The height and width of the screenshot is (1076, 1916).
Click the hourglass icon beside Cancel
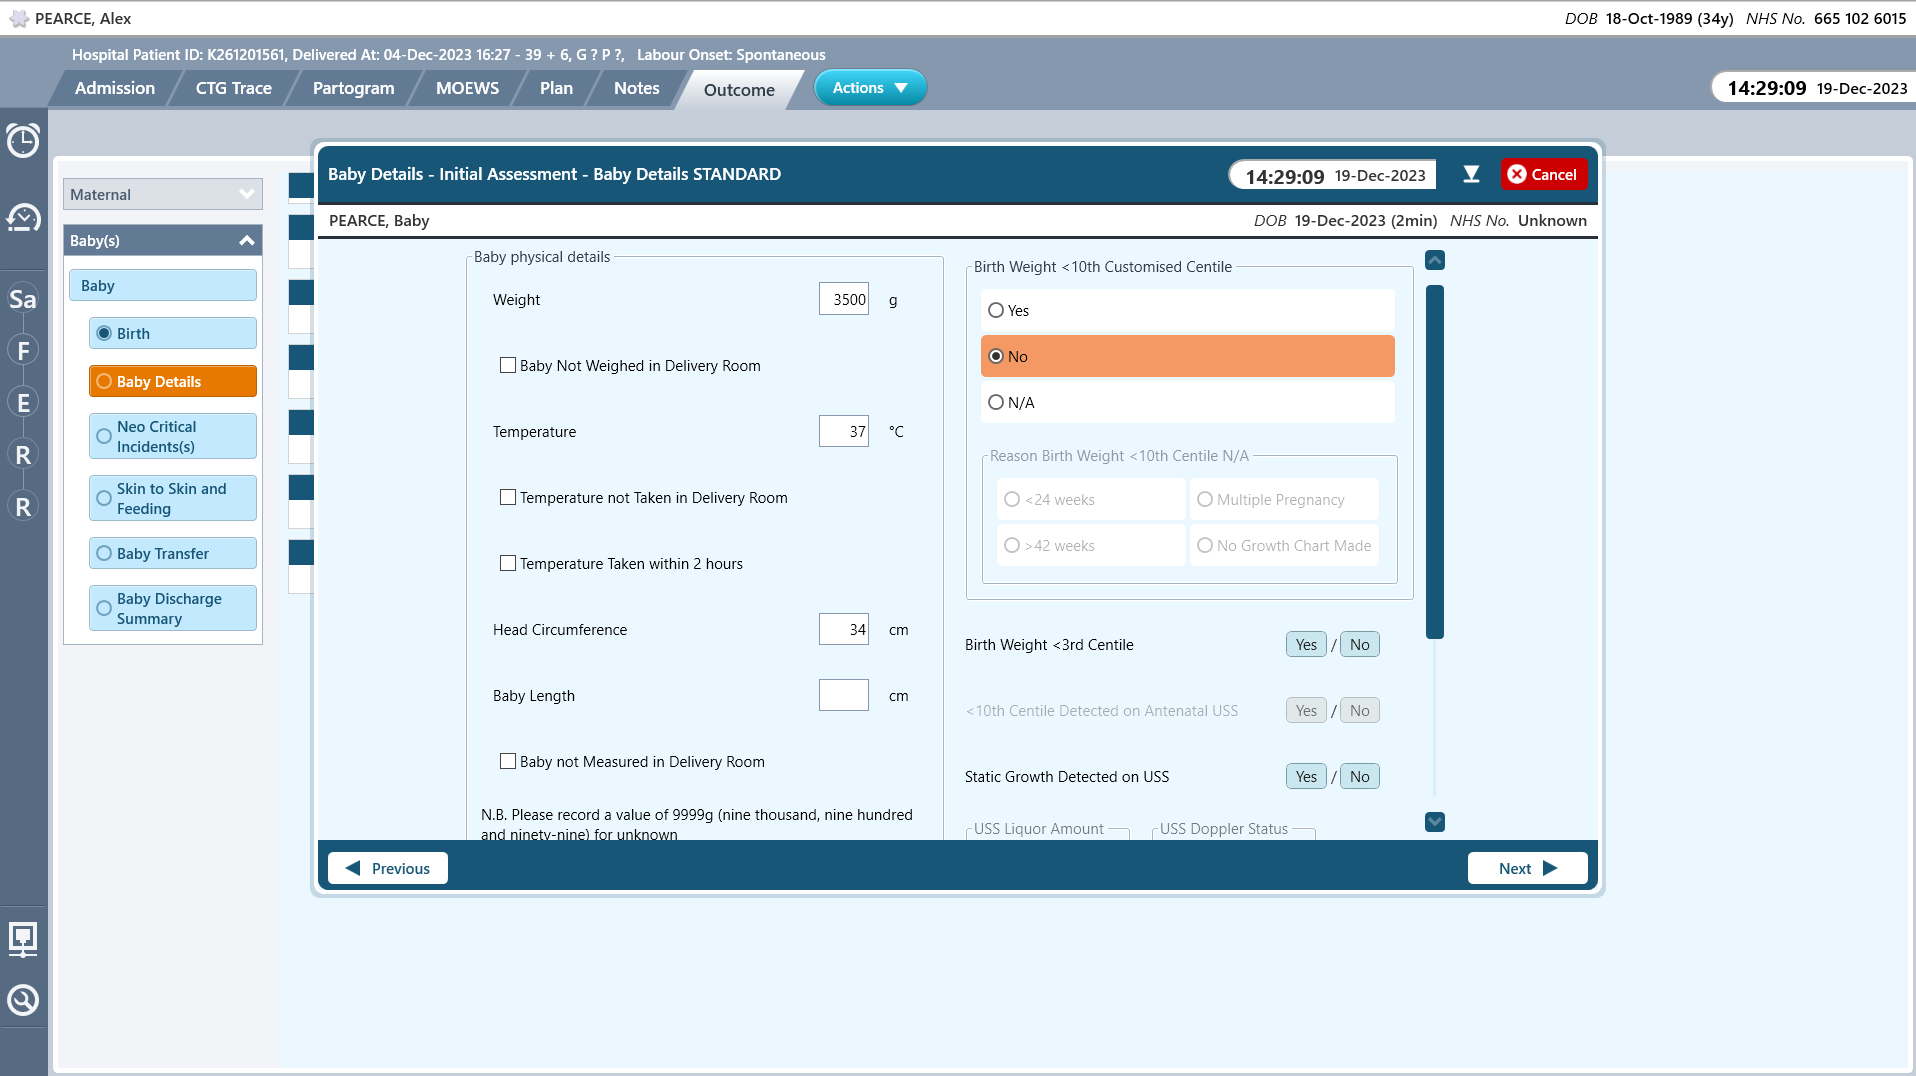[x=1471, y=174]
